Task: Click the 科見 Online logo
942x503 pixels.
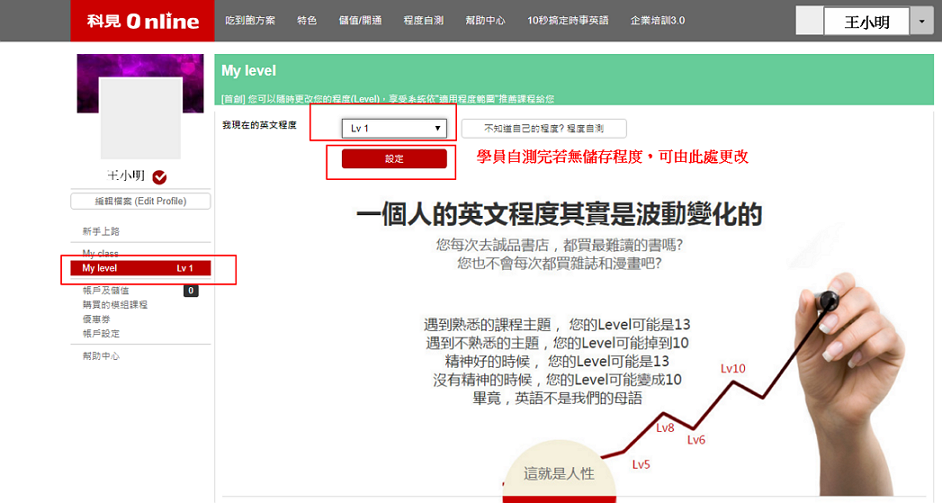Action: point(142,21)
